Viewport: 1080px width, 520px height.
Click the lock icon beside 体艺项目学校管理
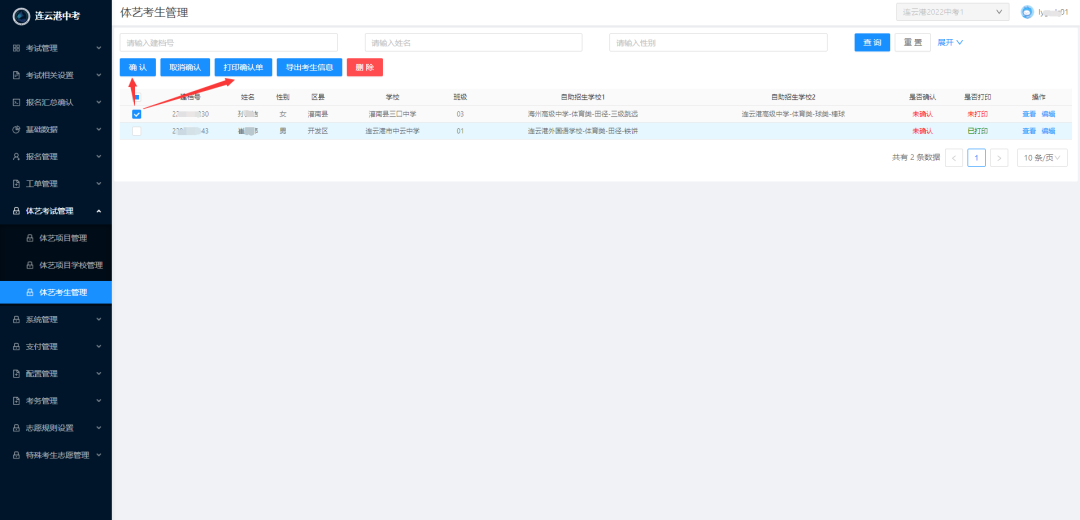[x=30, y=265]
